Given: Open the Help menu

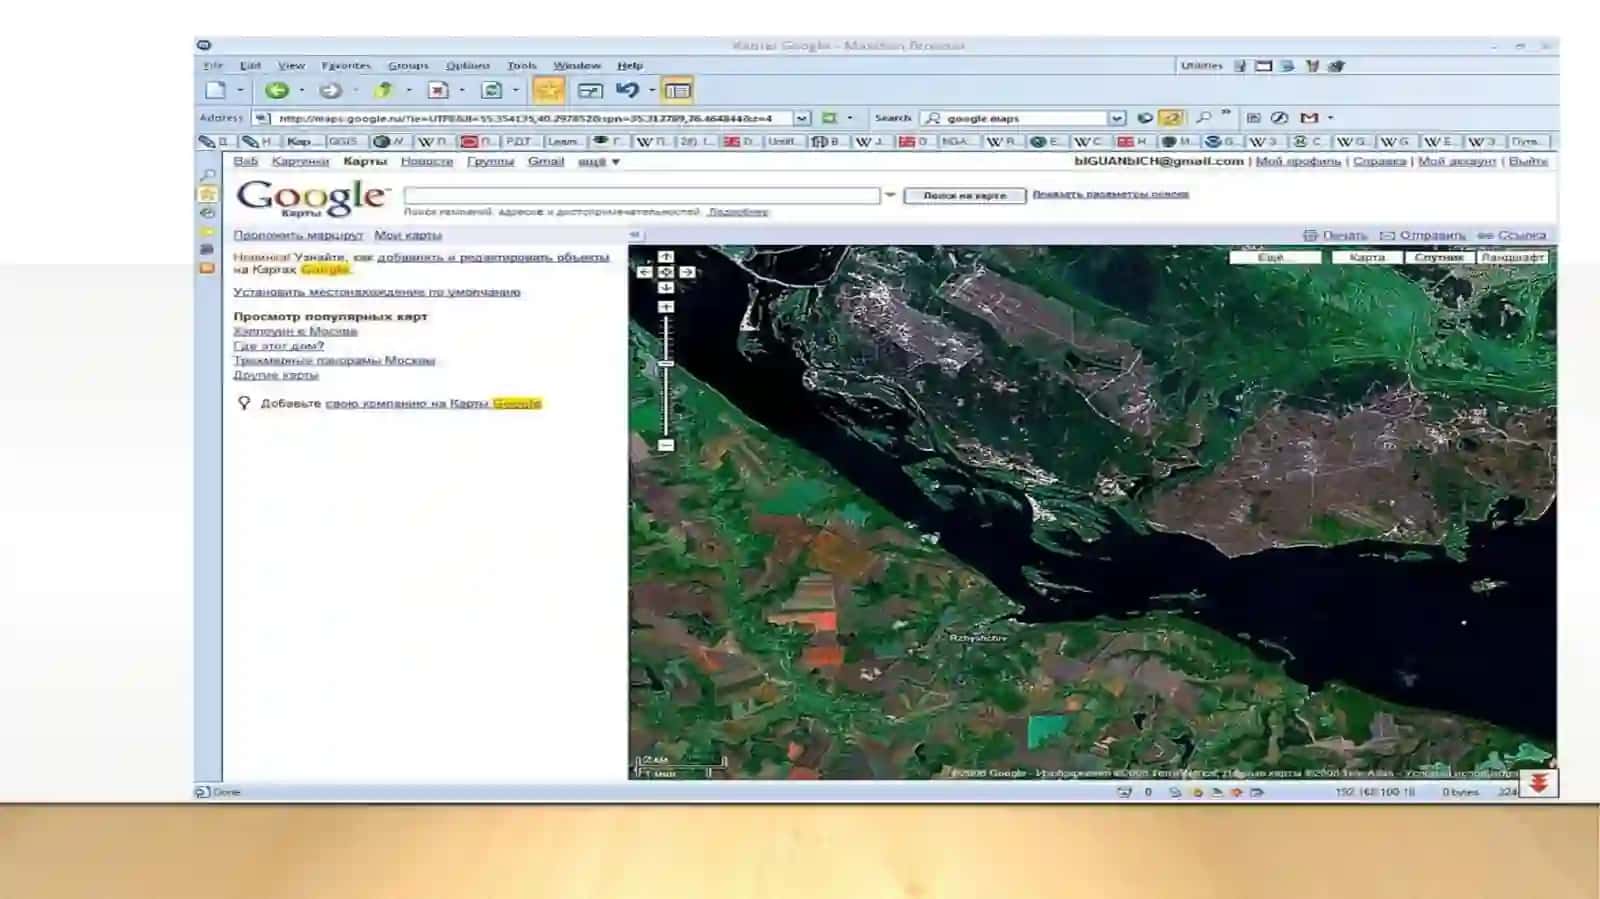Looking at the screenshot, I should coord(630,65).
